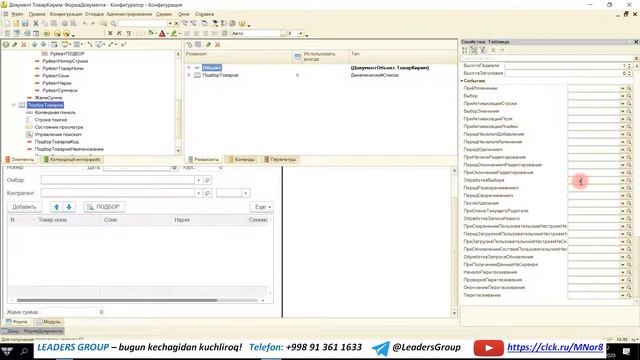Click ФормаДокумента window button in bottom bar
This screenshot has width=640, height=360.
point(32,331)
